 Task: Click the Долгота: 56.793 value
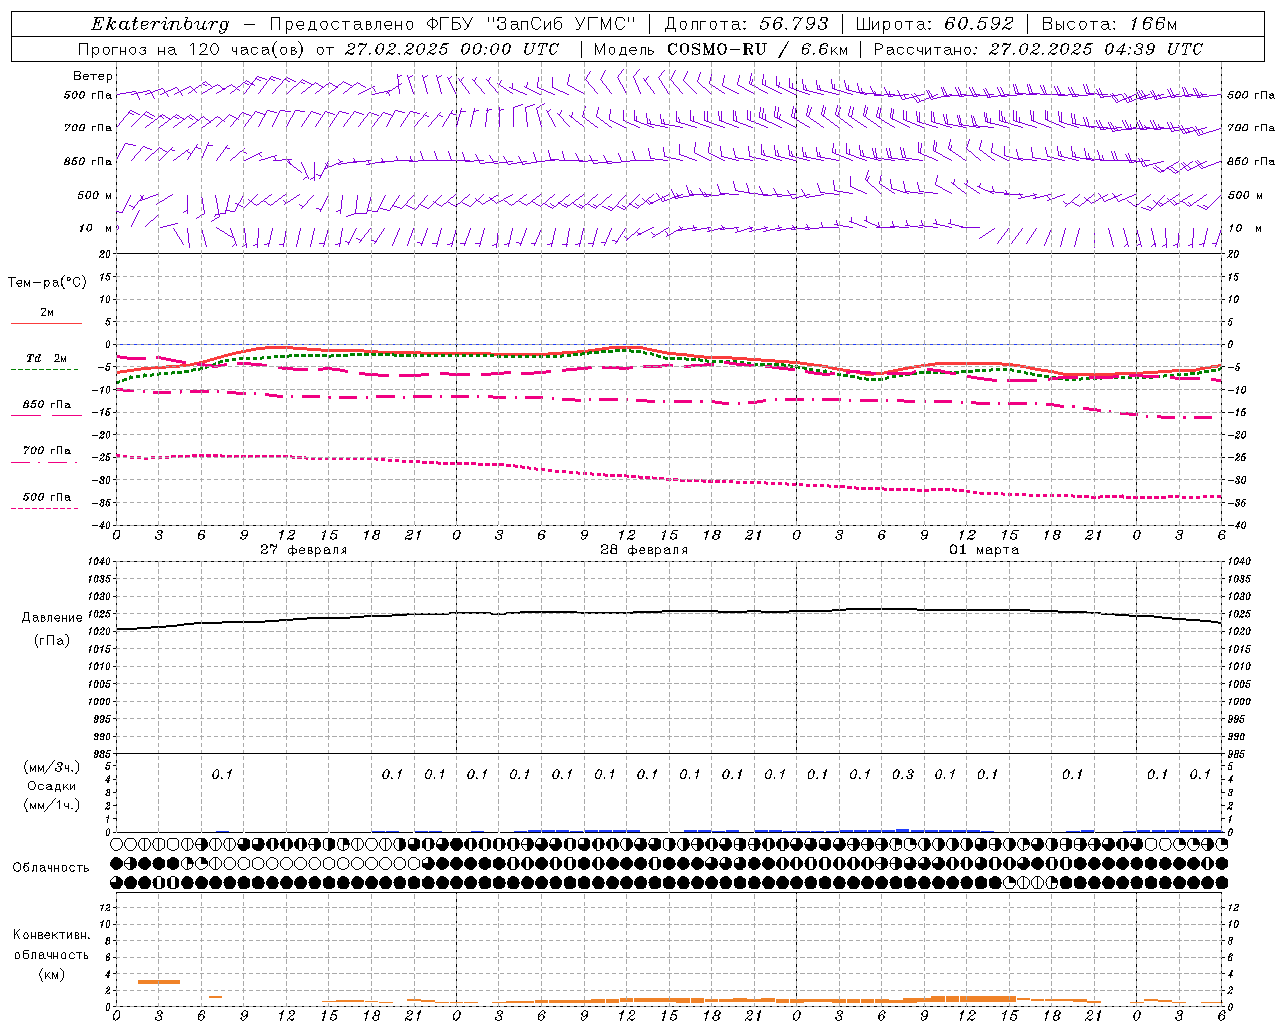[746, 24]
